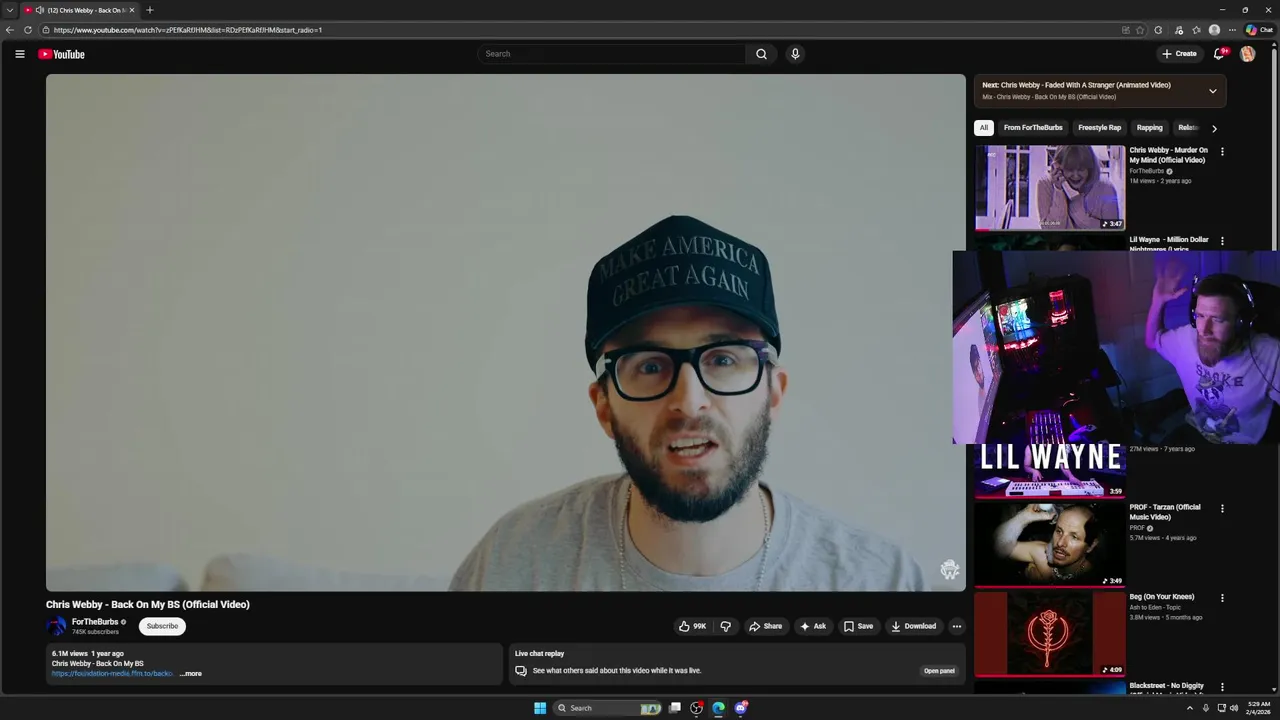Open options for Beg (On Your Knees)

tap(1222, 598)
